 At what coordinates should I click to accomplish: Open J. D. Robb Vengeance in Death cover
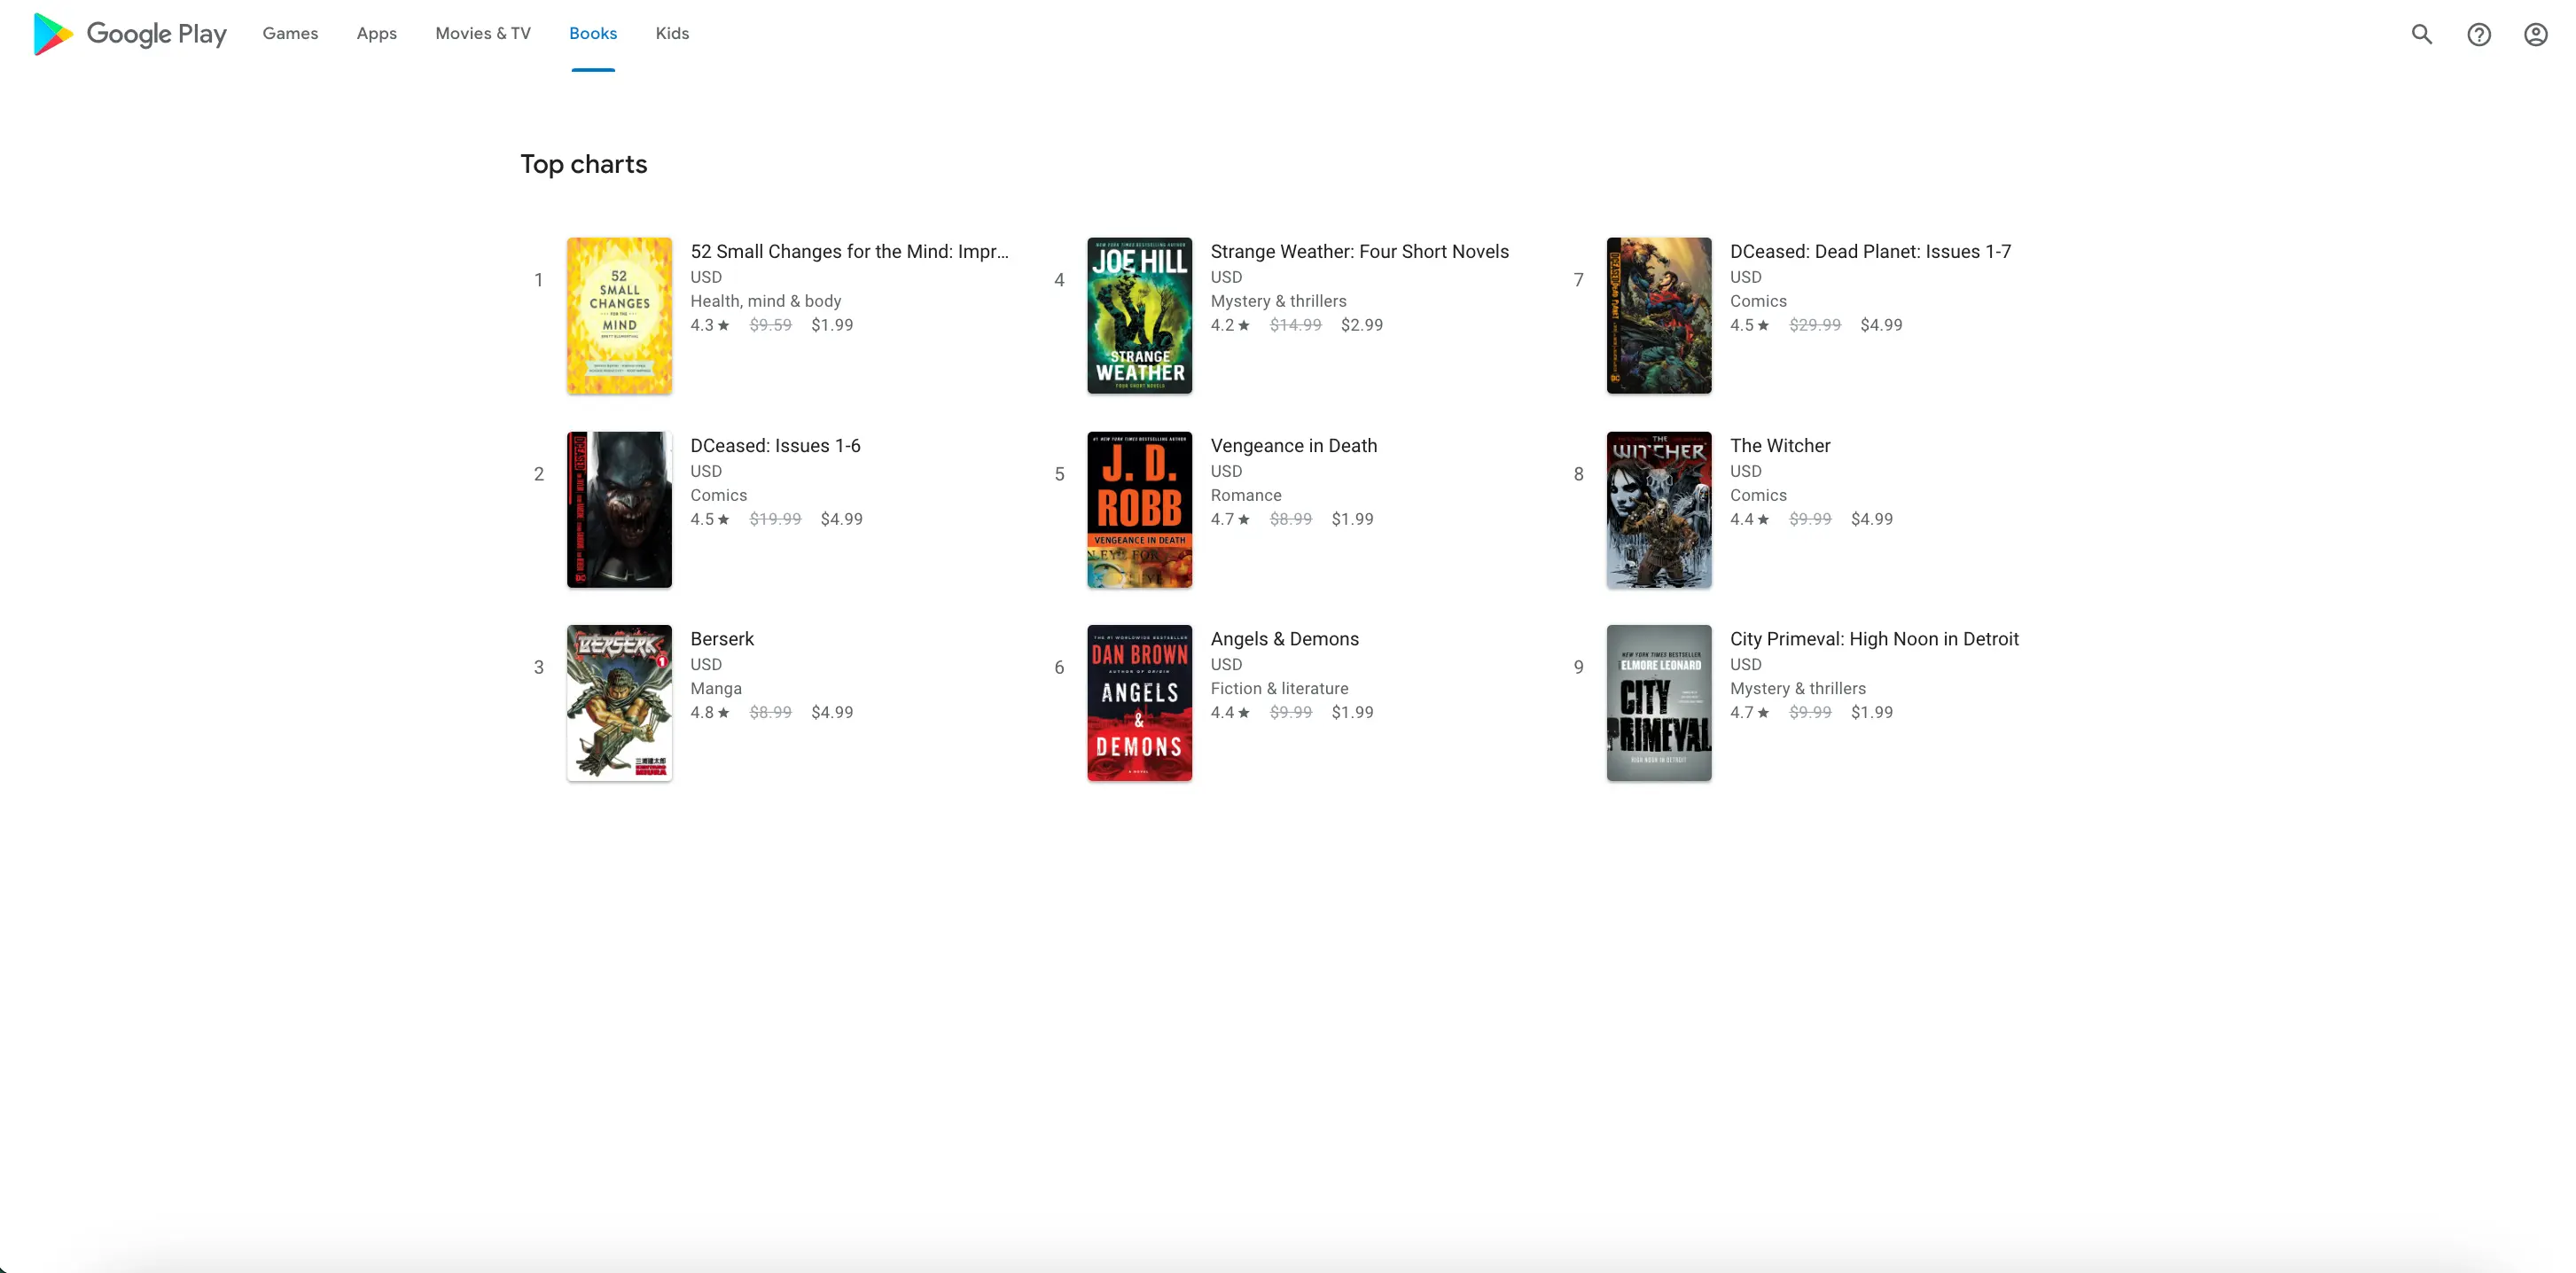(1139, 509)
